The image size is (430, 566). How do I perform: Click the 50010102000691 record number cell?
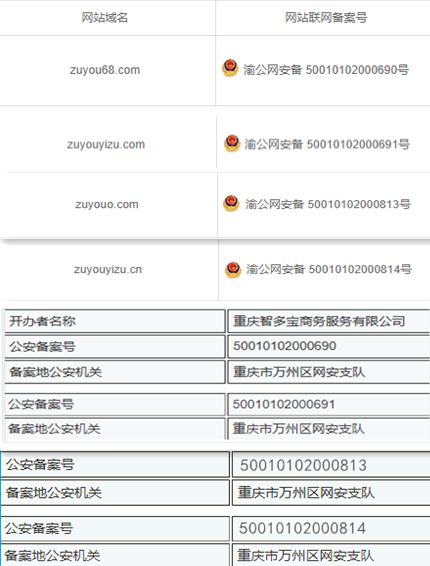pos(329,404)
